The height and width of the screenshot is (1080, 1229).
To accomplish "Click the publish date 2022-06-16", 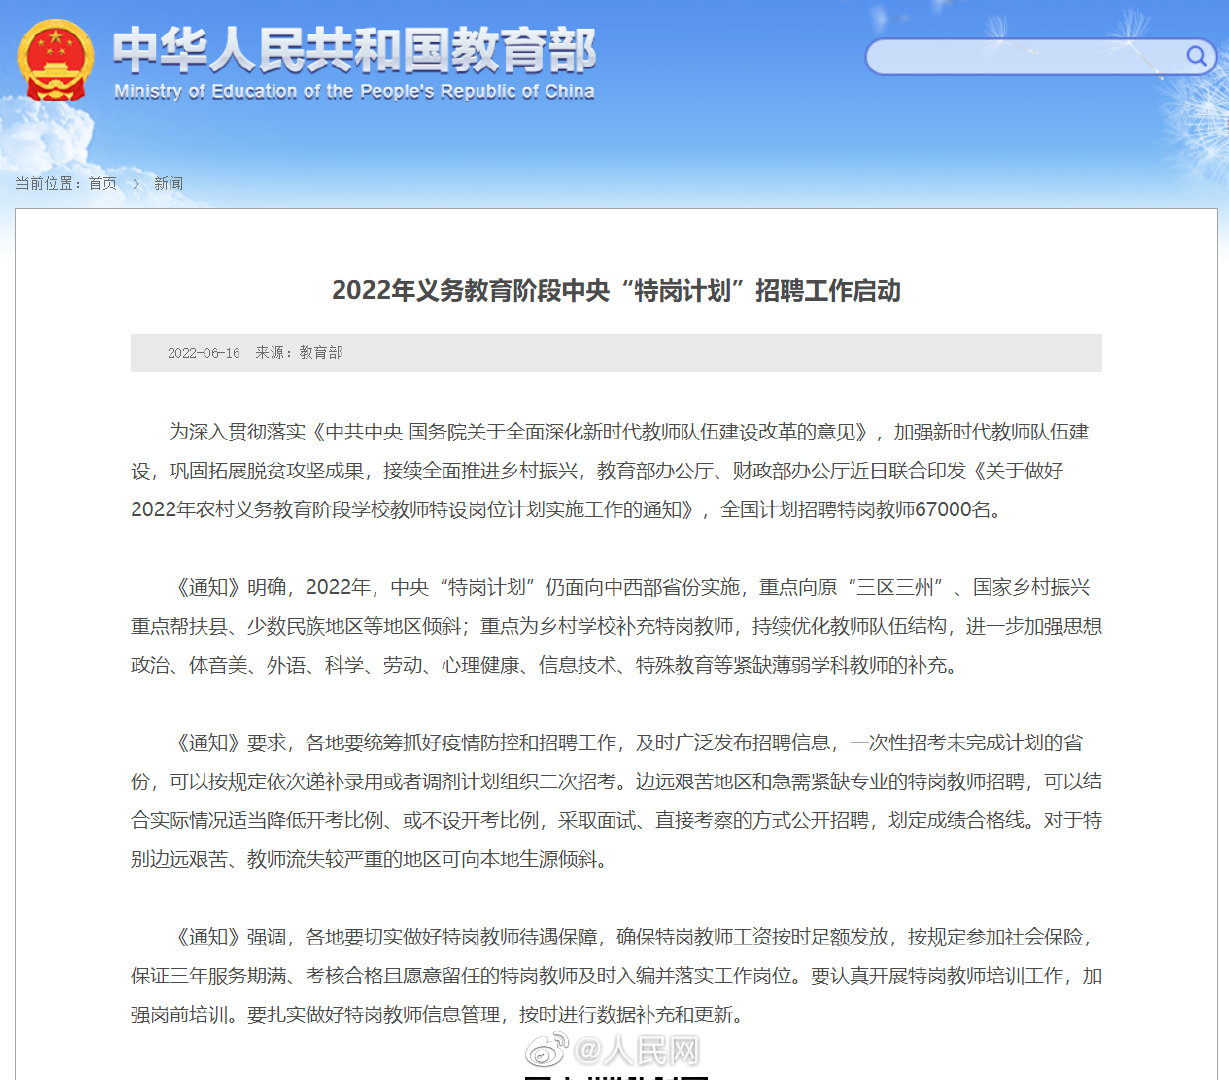I will click(x=203, y=353).
